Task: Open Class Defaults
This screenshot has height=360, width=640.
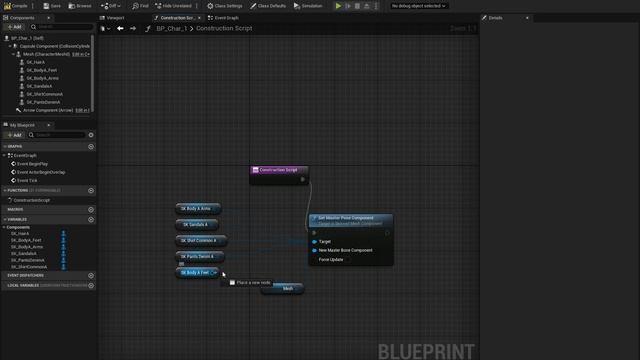Action: click(x=268, y=6)
